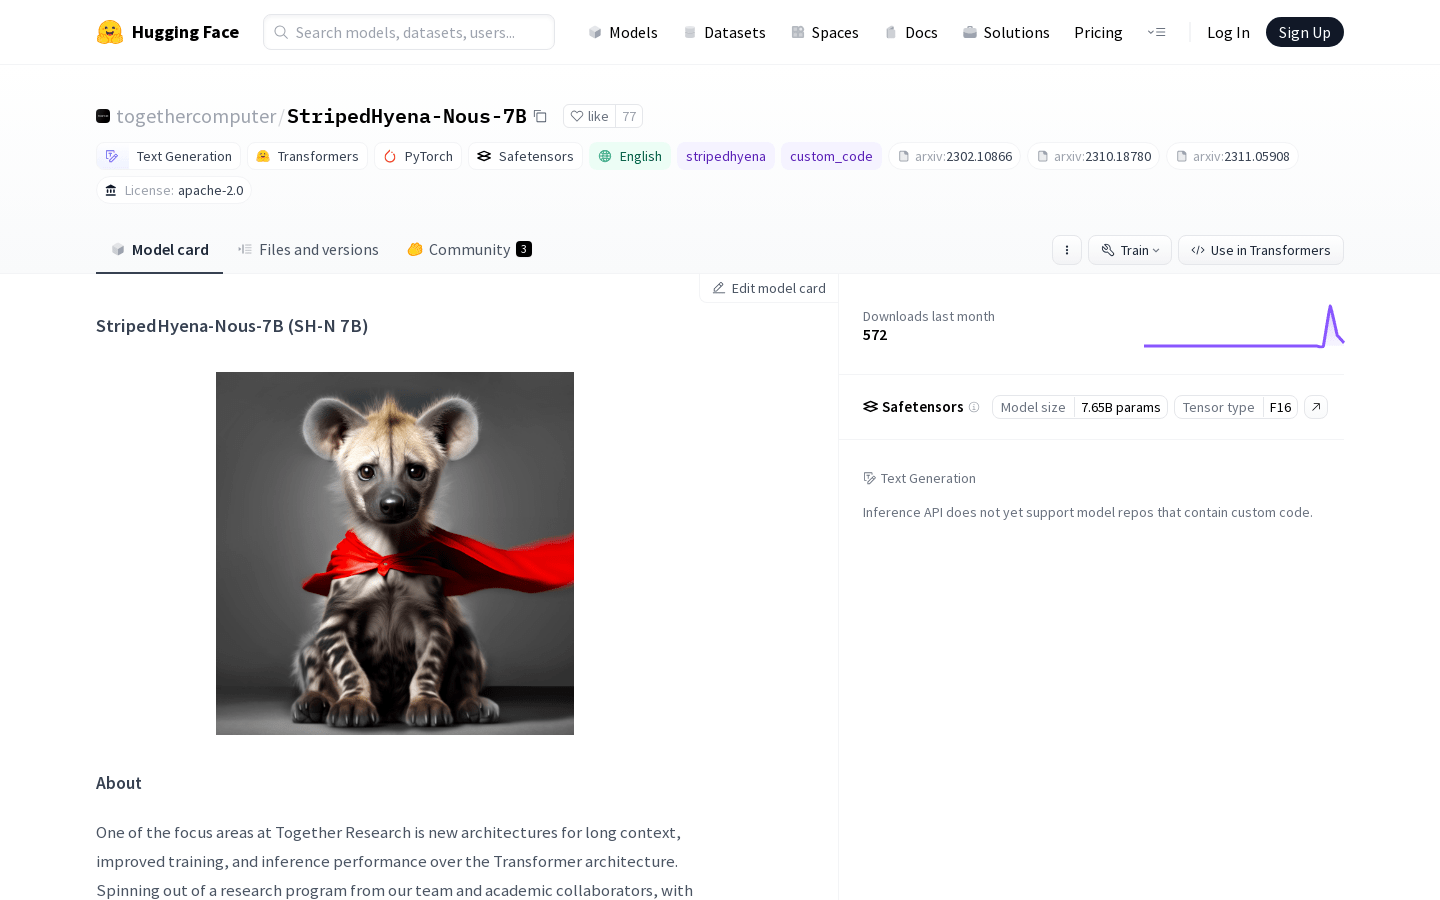Click the downloads last month chart
This screenshot has width=1440, height=900.
point(1243,327)
